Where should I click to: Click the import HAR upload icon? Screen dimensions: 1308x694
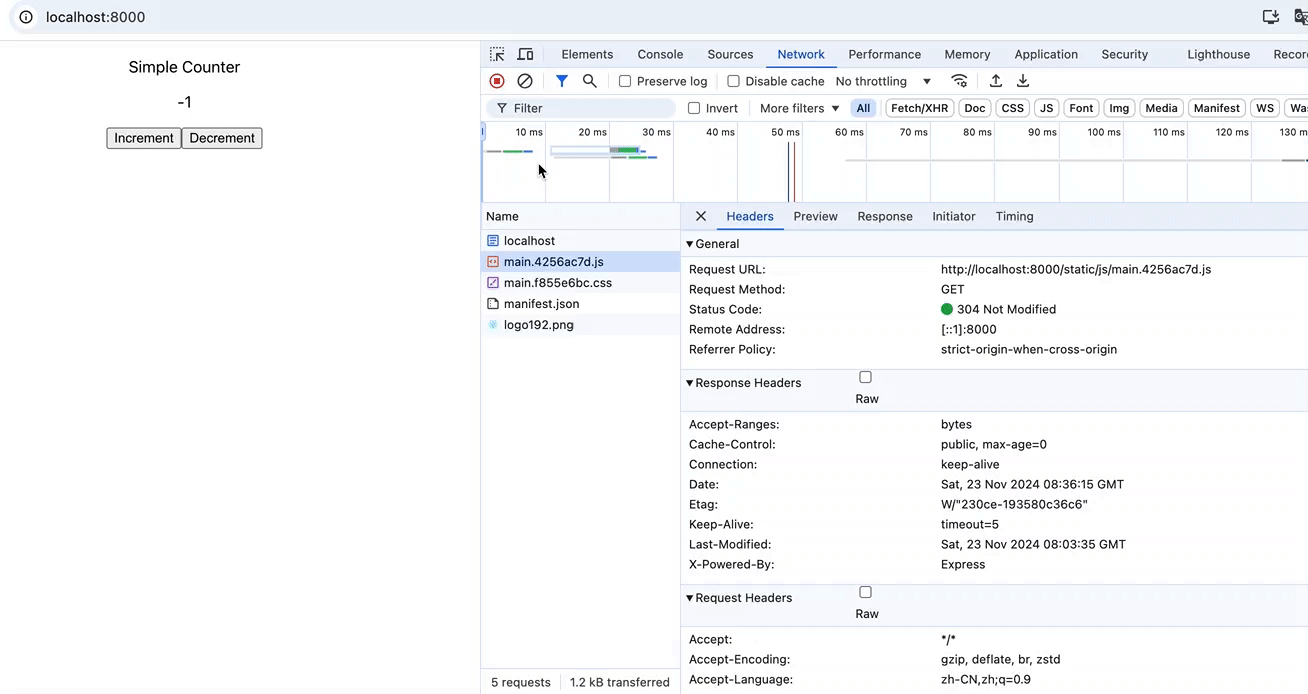tap(996, 81)
